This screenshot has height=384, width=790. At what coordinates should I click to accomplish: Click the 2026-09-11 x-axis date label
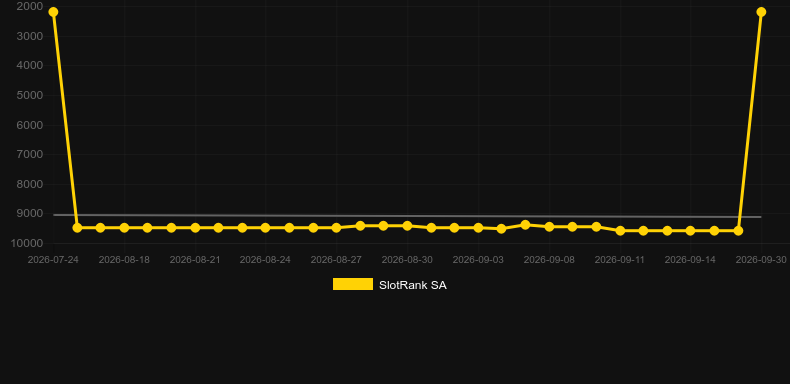[x=620, y=260]
